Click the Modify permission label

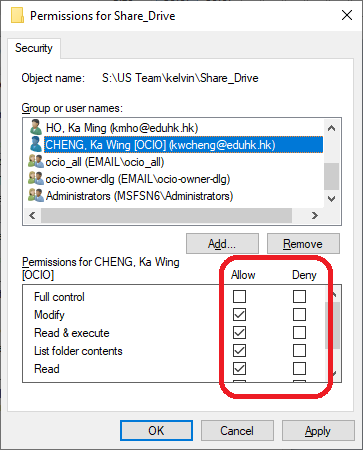coord(49,315)
